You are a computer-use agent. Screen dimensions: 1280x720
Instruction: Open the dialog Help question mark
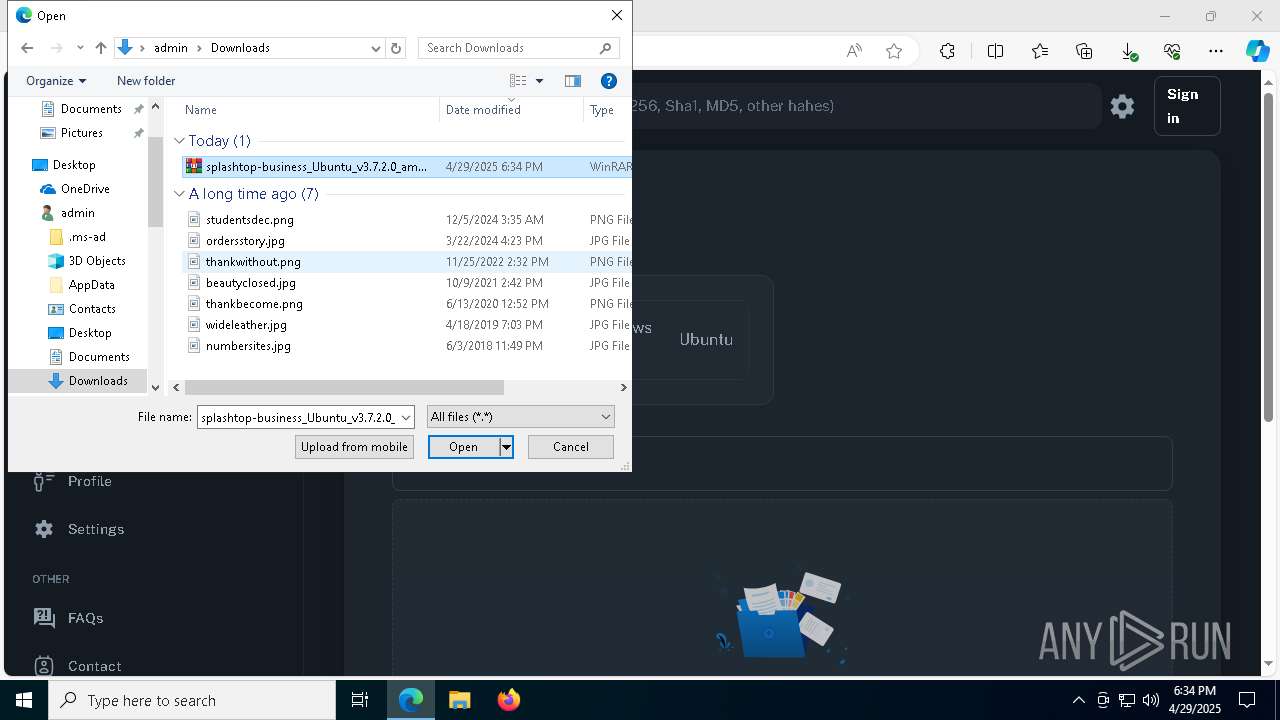608,81
